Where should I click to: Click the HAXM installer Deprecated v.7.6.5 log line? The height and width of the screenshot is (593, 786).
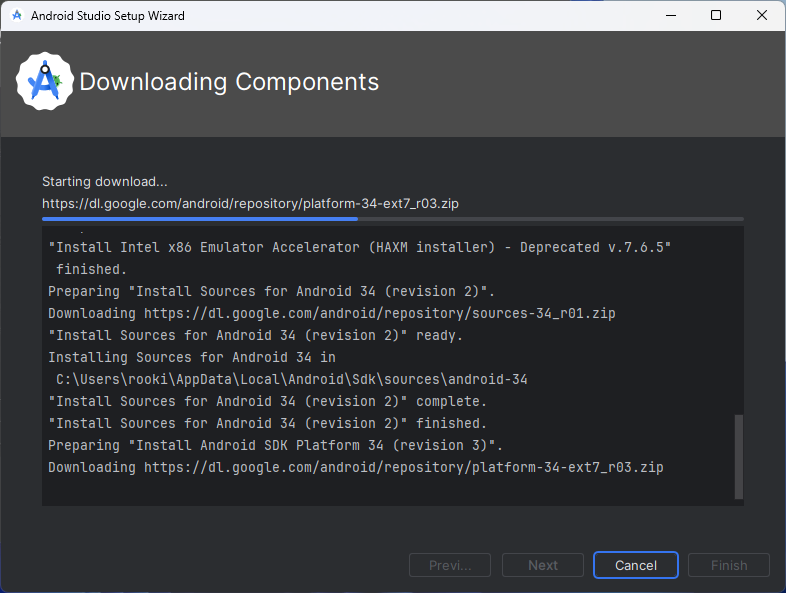click(359, 247)
